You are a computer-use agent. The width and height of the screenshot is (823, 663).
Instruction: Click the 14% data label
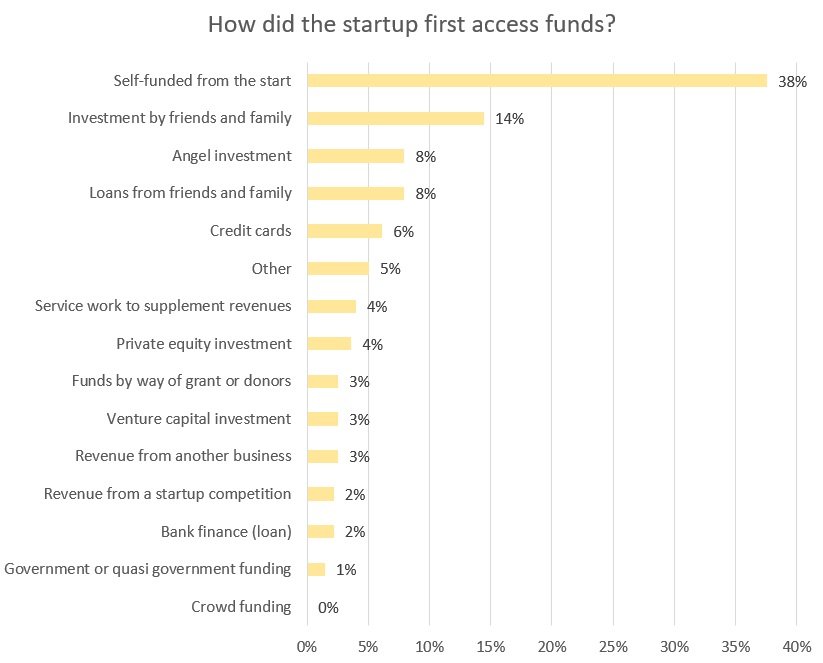[x=509, y=119]
